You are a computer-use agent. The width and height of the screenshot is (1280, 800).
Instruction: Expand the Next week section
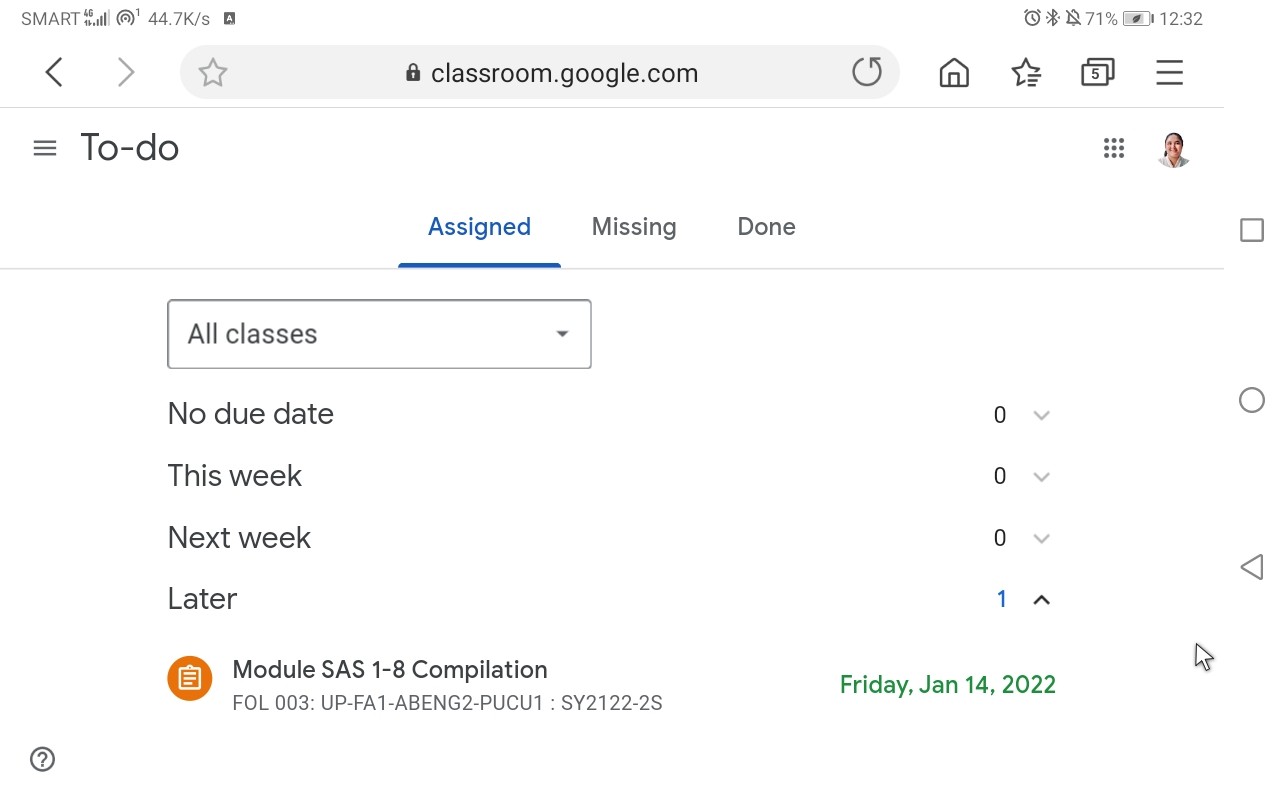pyautogui.click(x=611, y=538)
